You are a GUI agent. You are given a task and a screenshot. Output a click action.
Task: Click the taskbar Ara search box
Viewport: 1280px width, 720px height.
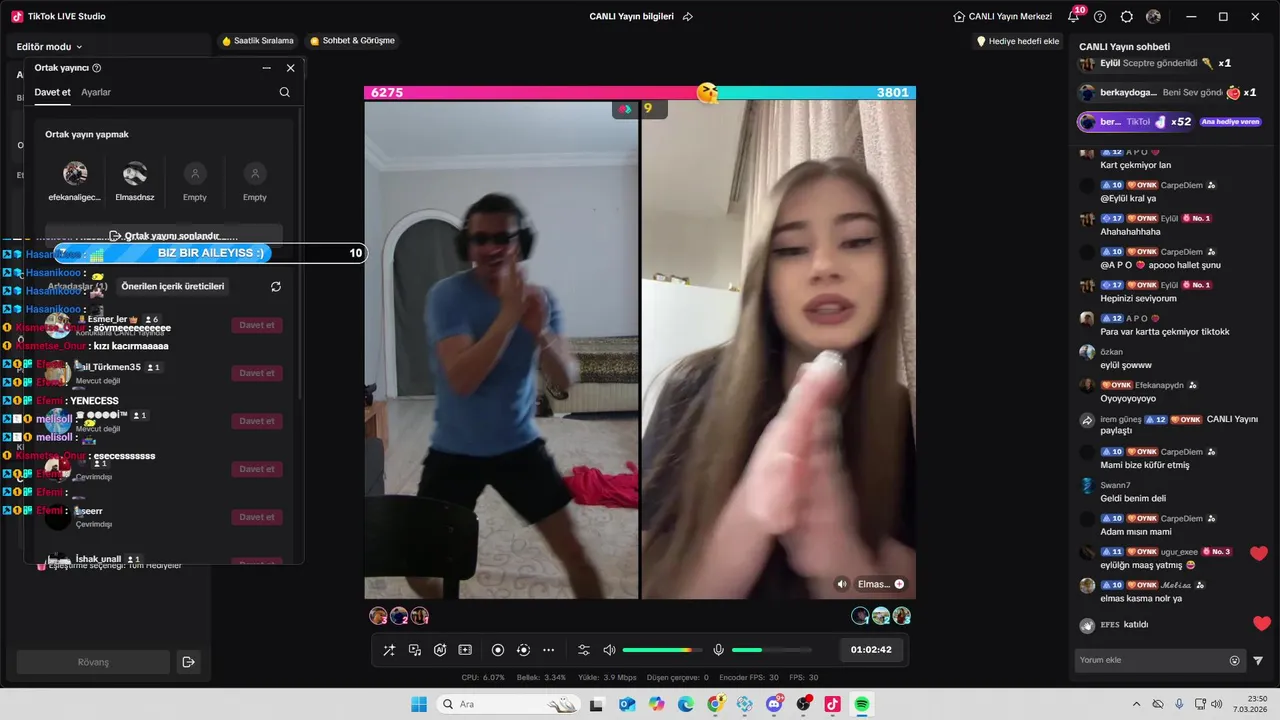508,704
